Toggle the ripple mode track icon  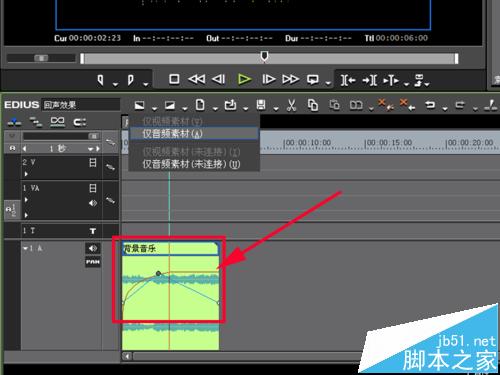[x=36, y=122]
